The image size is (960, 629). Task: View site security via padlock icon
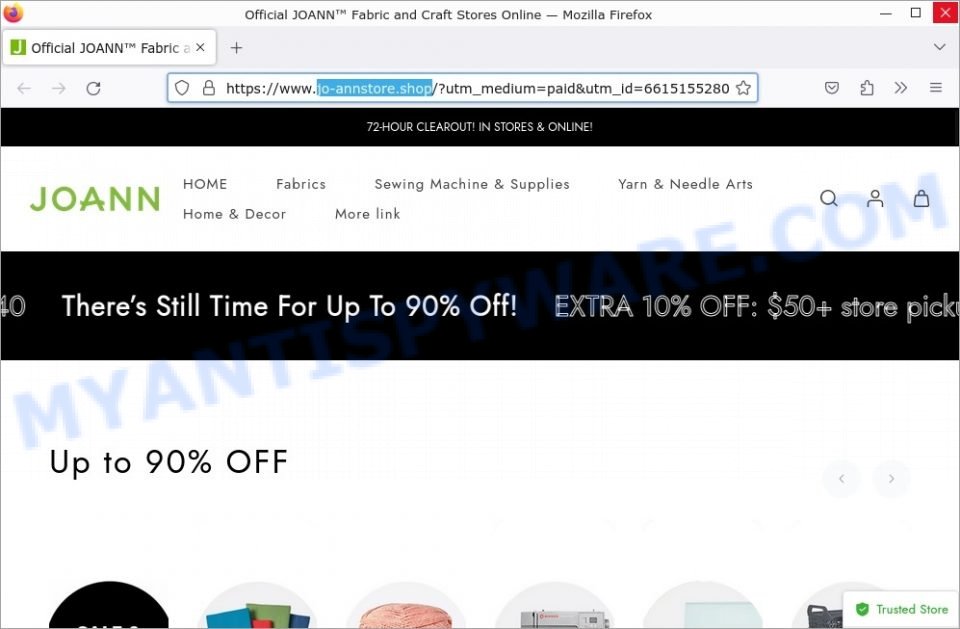[x=209, y=88]
